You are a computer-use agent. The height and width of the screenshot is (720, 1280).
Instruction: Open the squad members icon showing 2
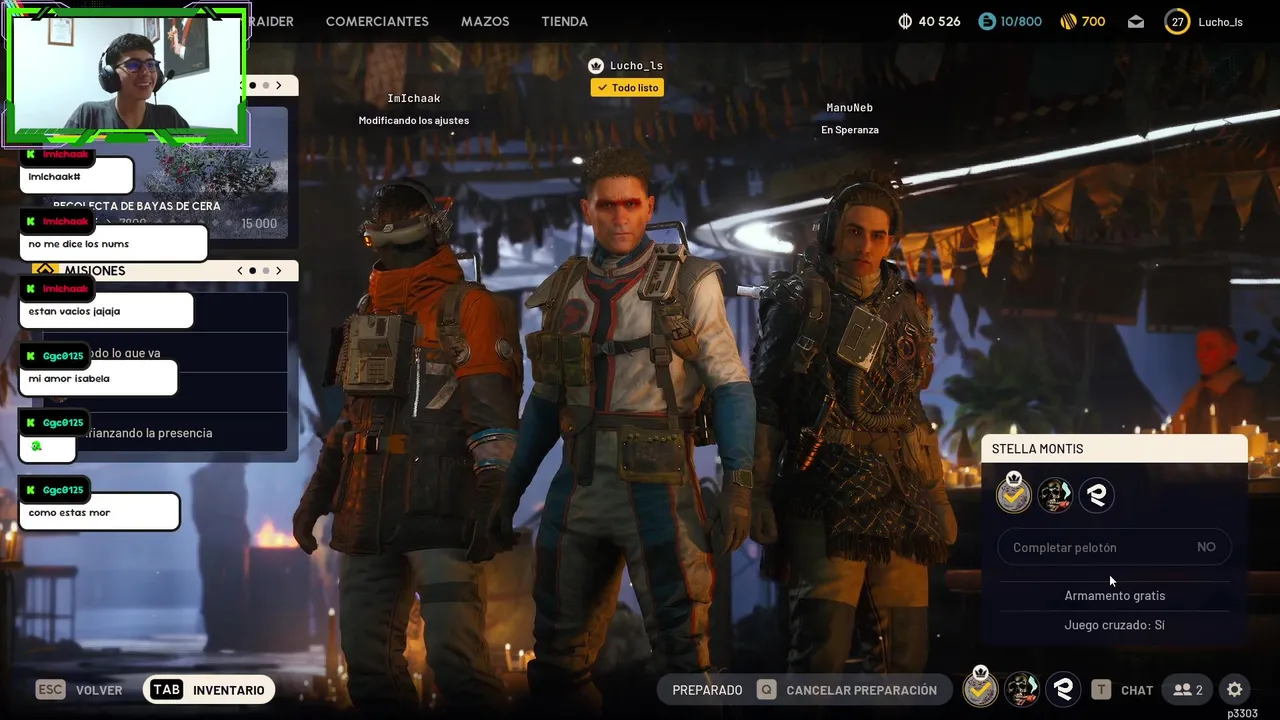pyautogui.click(x=1188, y=690)
